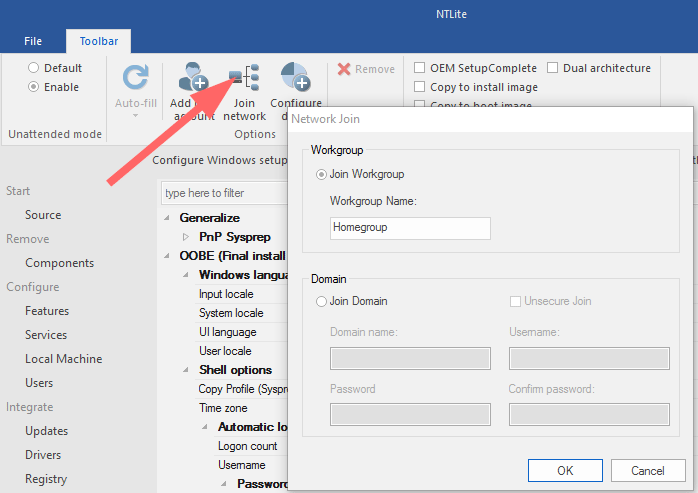Collapse the Generalize tree node
Viewport: 698px width, 493px height.
(167, 218)
